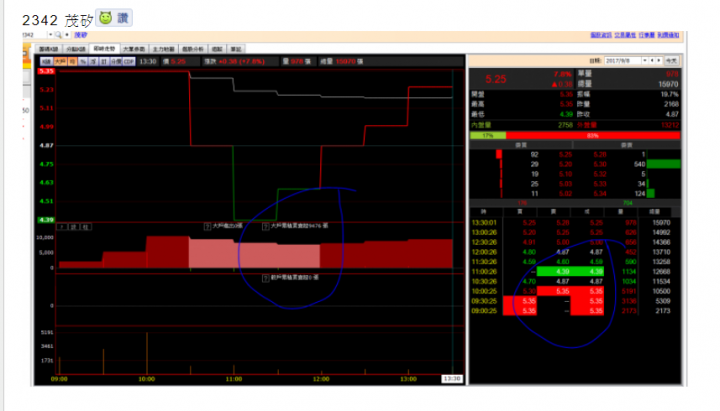Viewport: 720px width, 411px height.
Task: Switch to the 個股分析 tab
Action: tap(193, 49)
